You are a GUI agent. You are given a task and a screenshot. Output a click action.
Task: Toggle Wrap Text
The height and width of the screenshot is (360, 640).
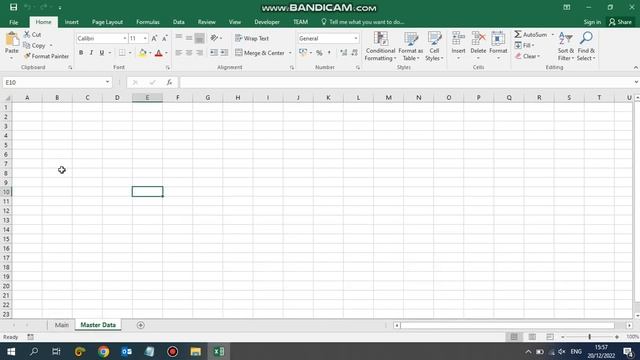(252, 38)
